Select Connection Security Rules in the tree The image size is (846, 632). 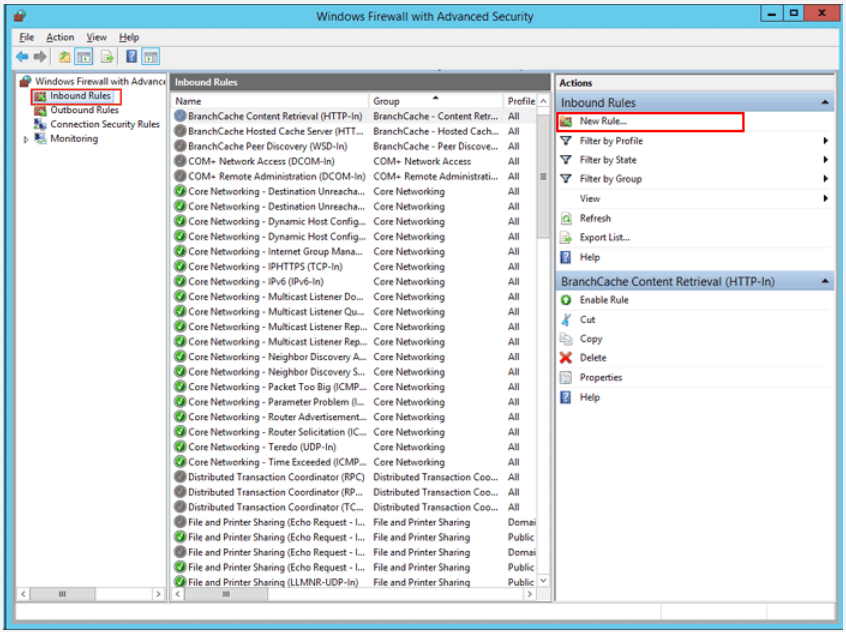(105, 124)
